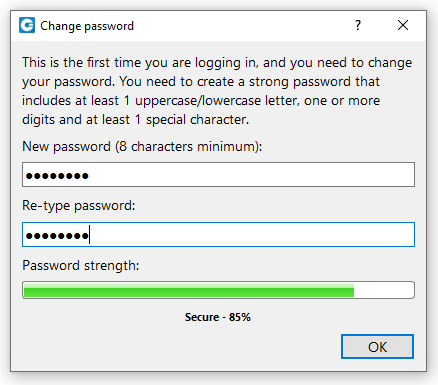
Task: Click the "Change password" window title text
Action: 87,26
